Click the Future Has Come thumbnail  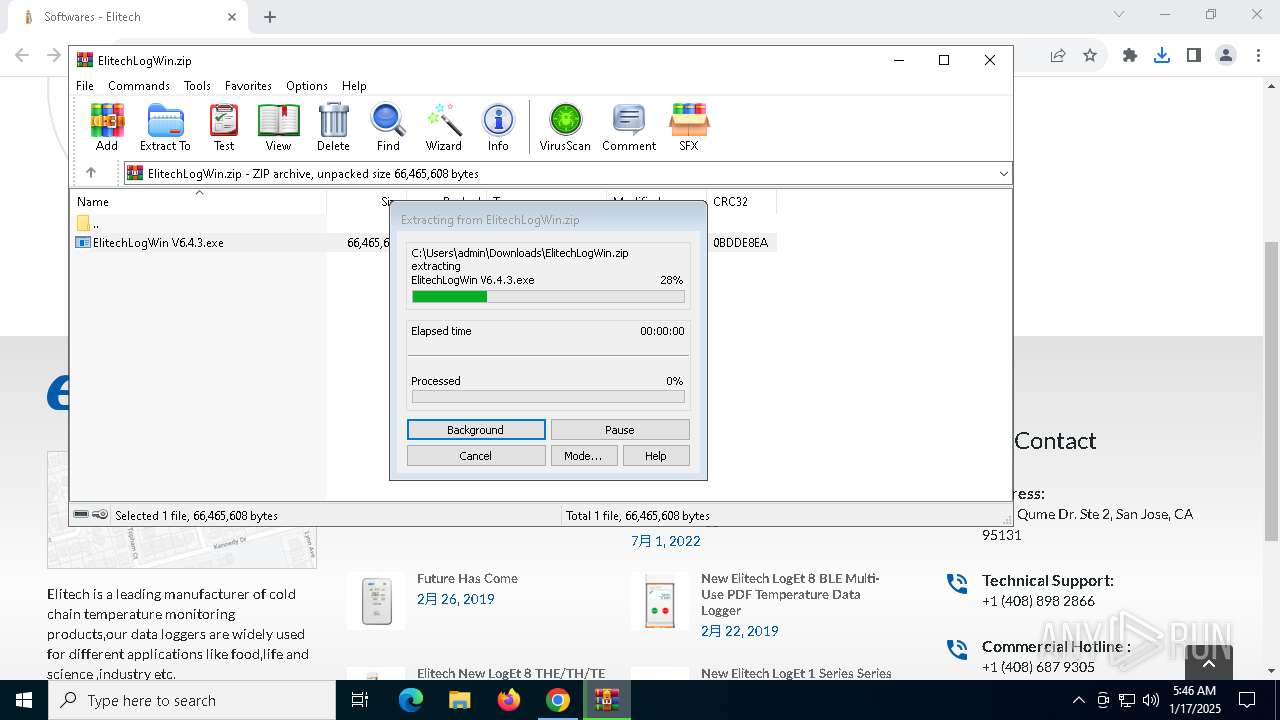coord(376,600)
